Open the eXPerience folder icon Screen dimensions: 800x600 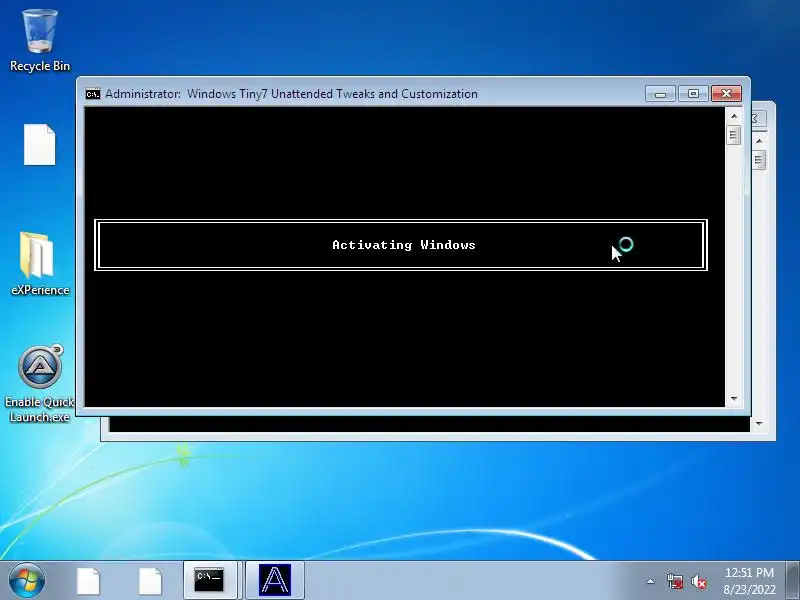[40, 264]
